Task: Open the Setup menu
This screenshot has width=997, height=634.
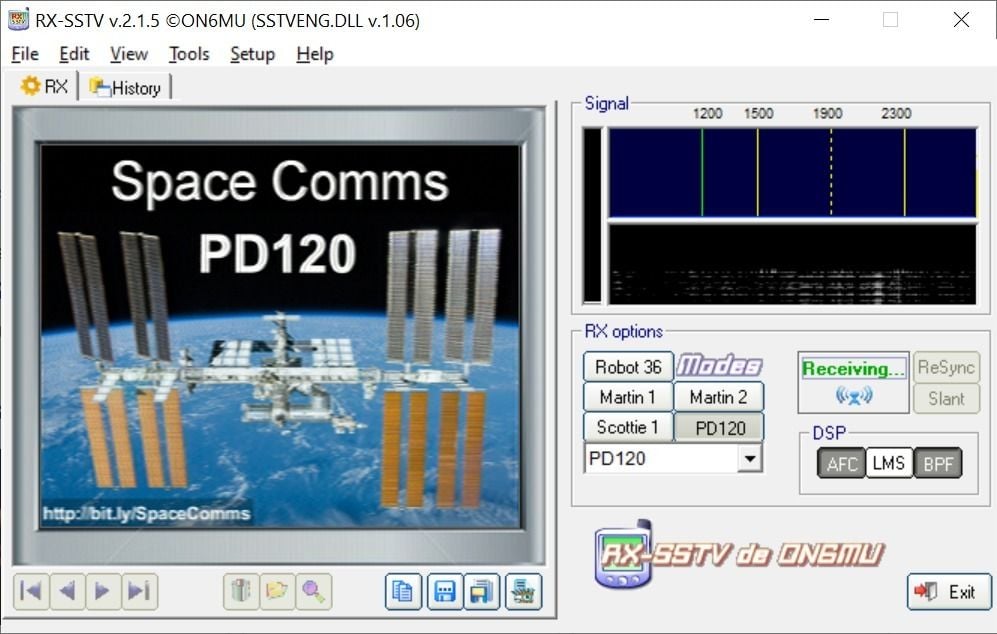Action: click(252, 54)
